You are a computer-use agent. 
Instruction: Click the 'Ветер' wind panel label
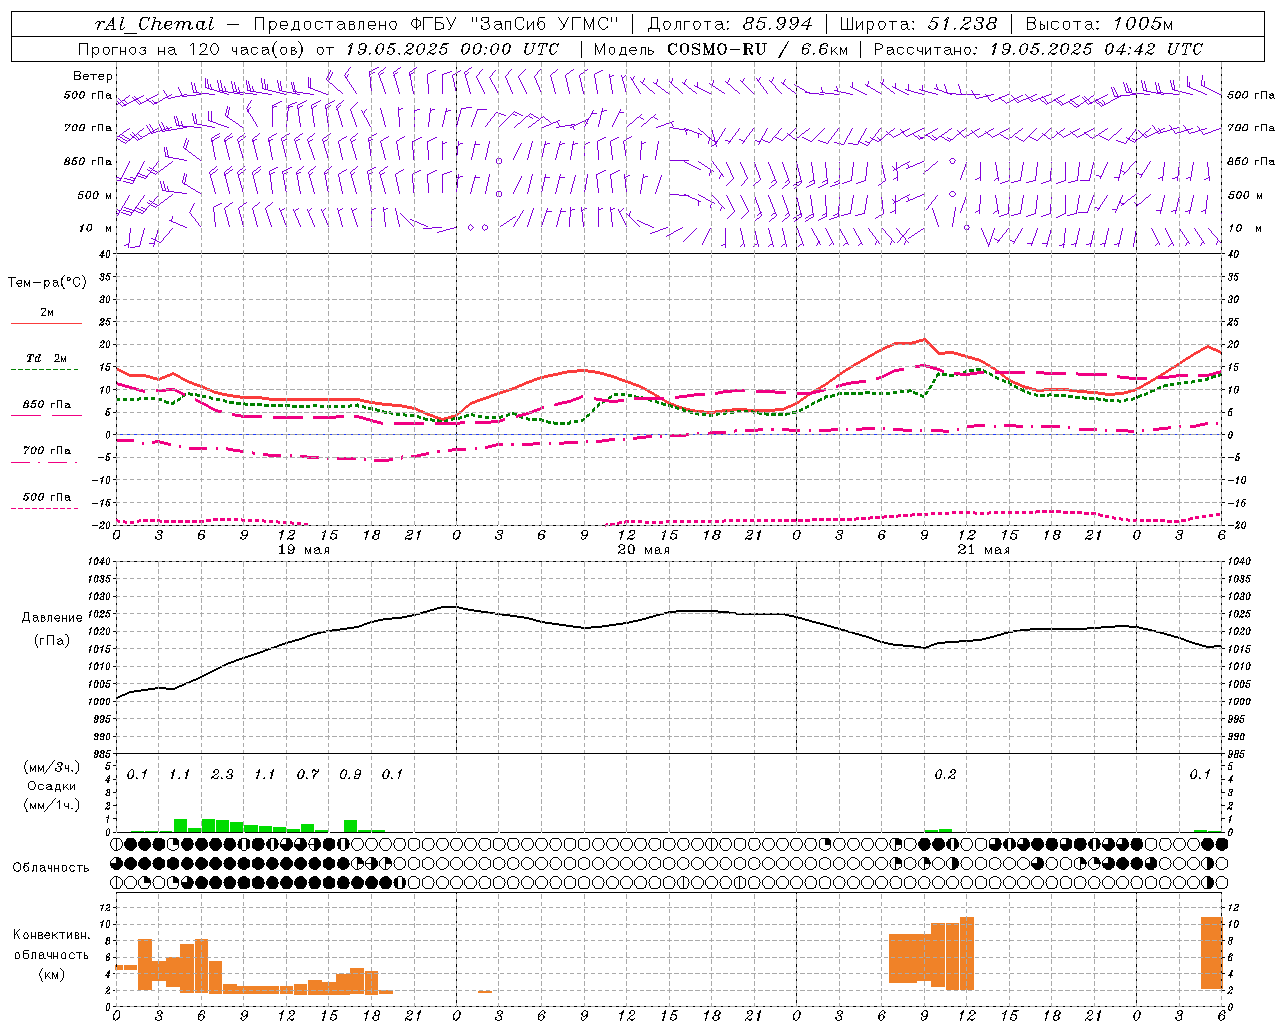click(93, 76)
